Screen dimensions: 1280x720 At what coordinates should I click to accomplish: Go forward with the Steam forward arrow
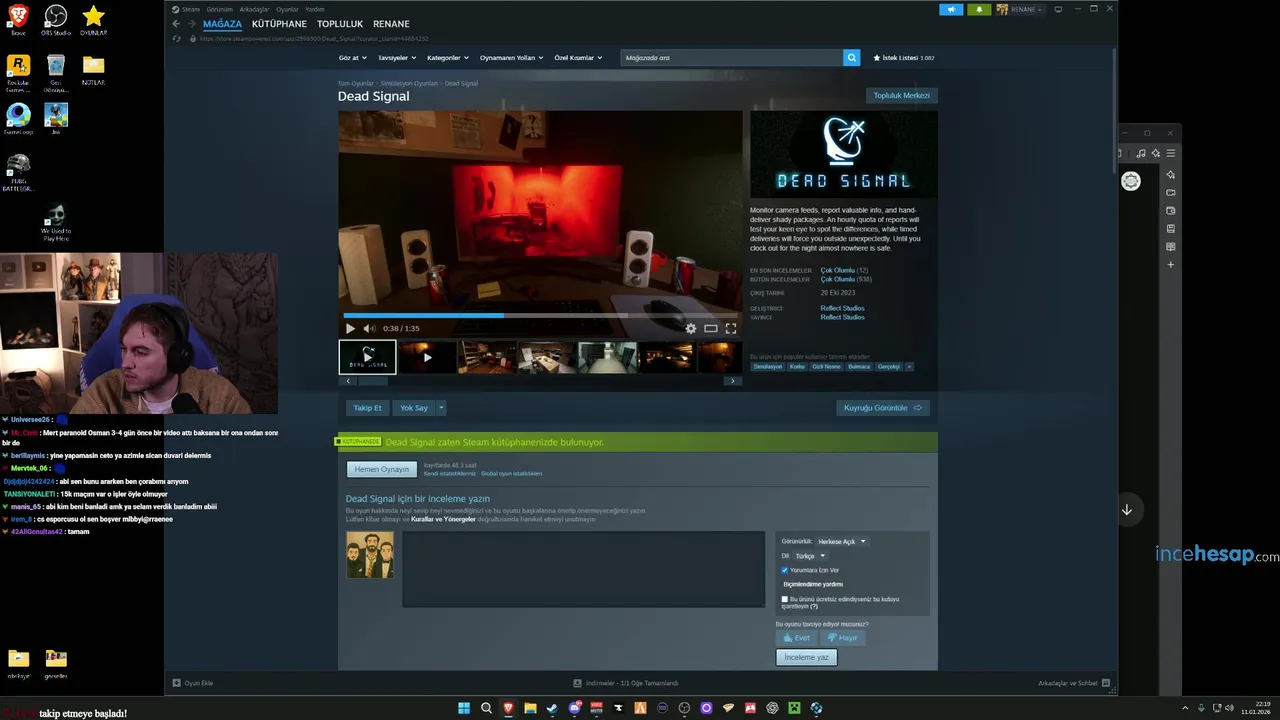191,24
